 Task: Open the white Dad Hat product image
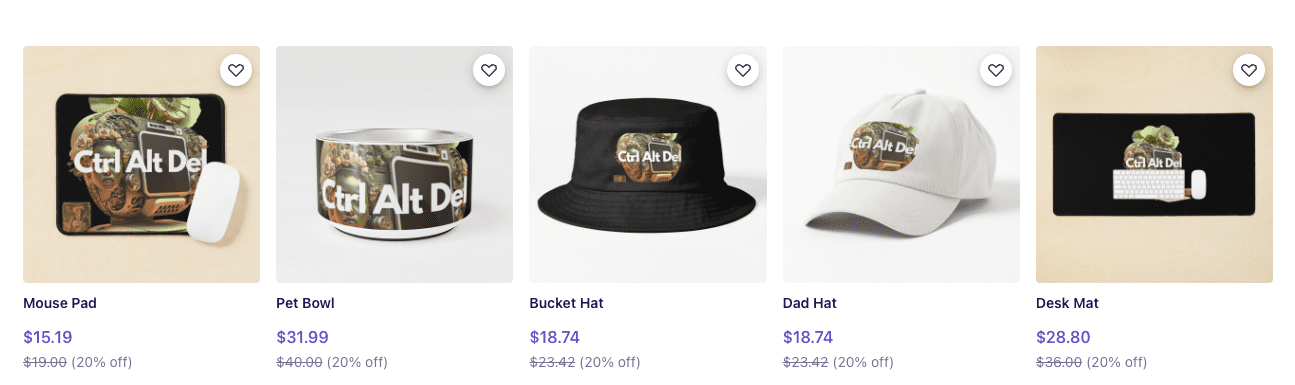coord(901,164)
